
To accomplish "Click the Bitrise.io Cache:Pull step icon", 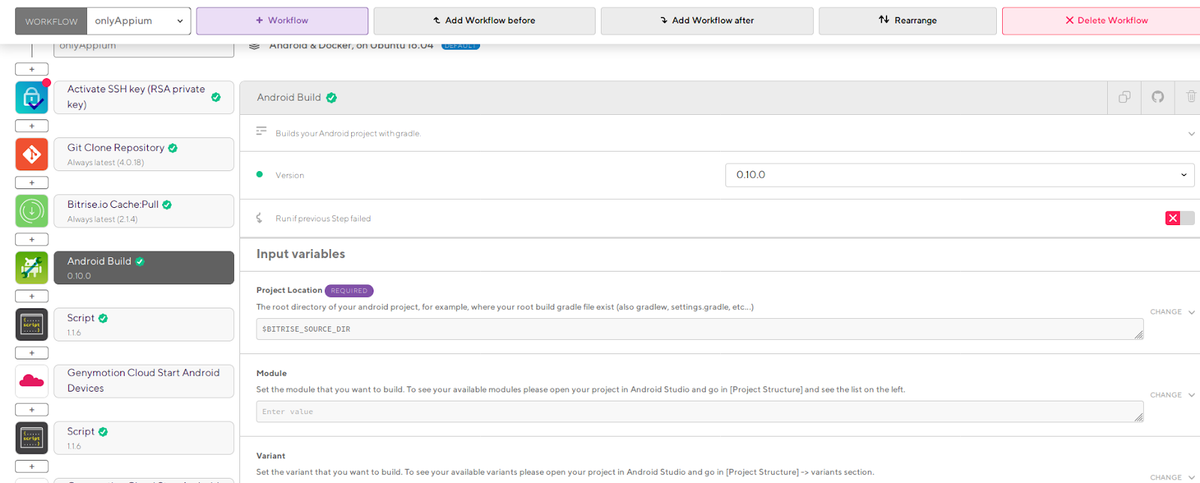I will 32,211.
